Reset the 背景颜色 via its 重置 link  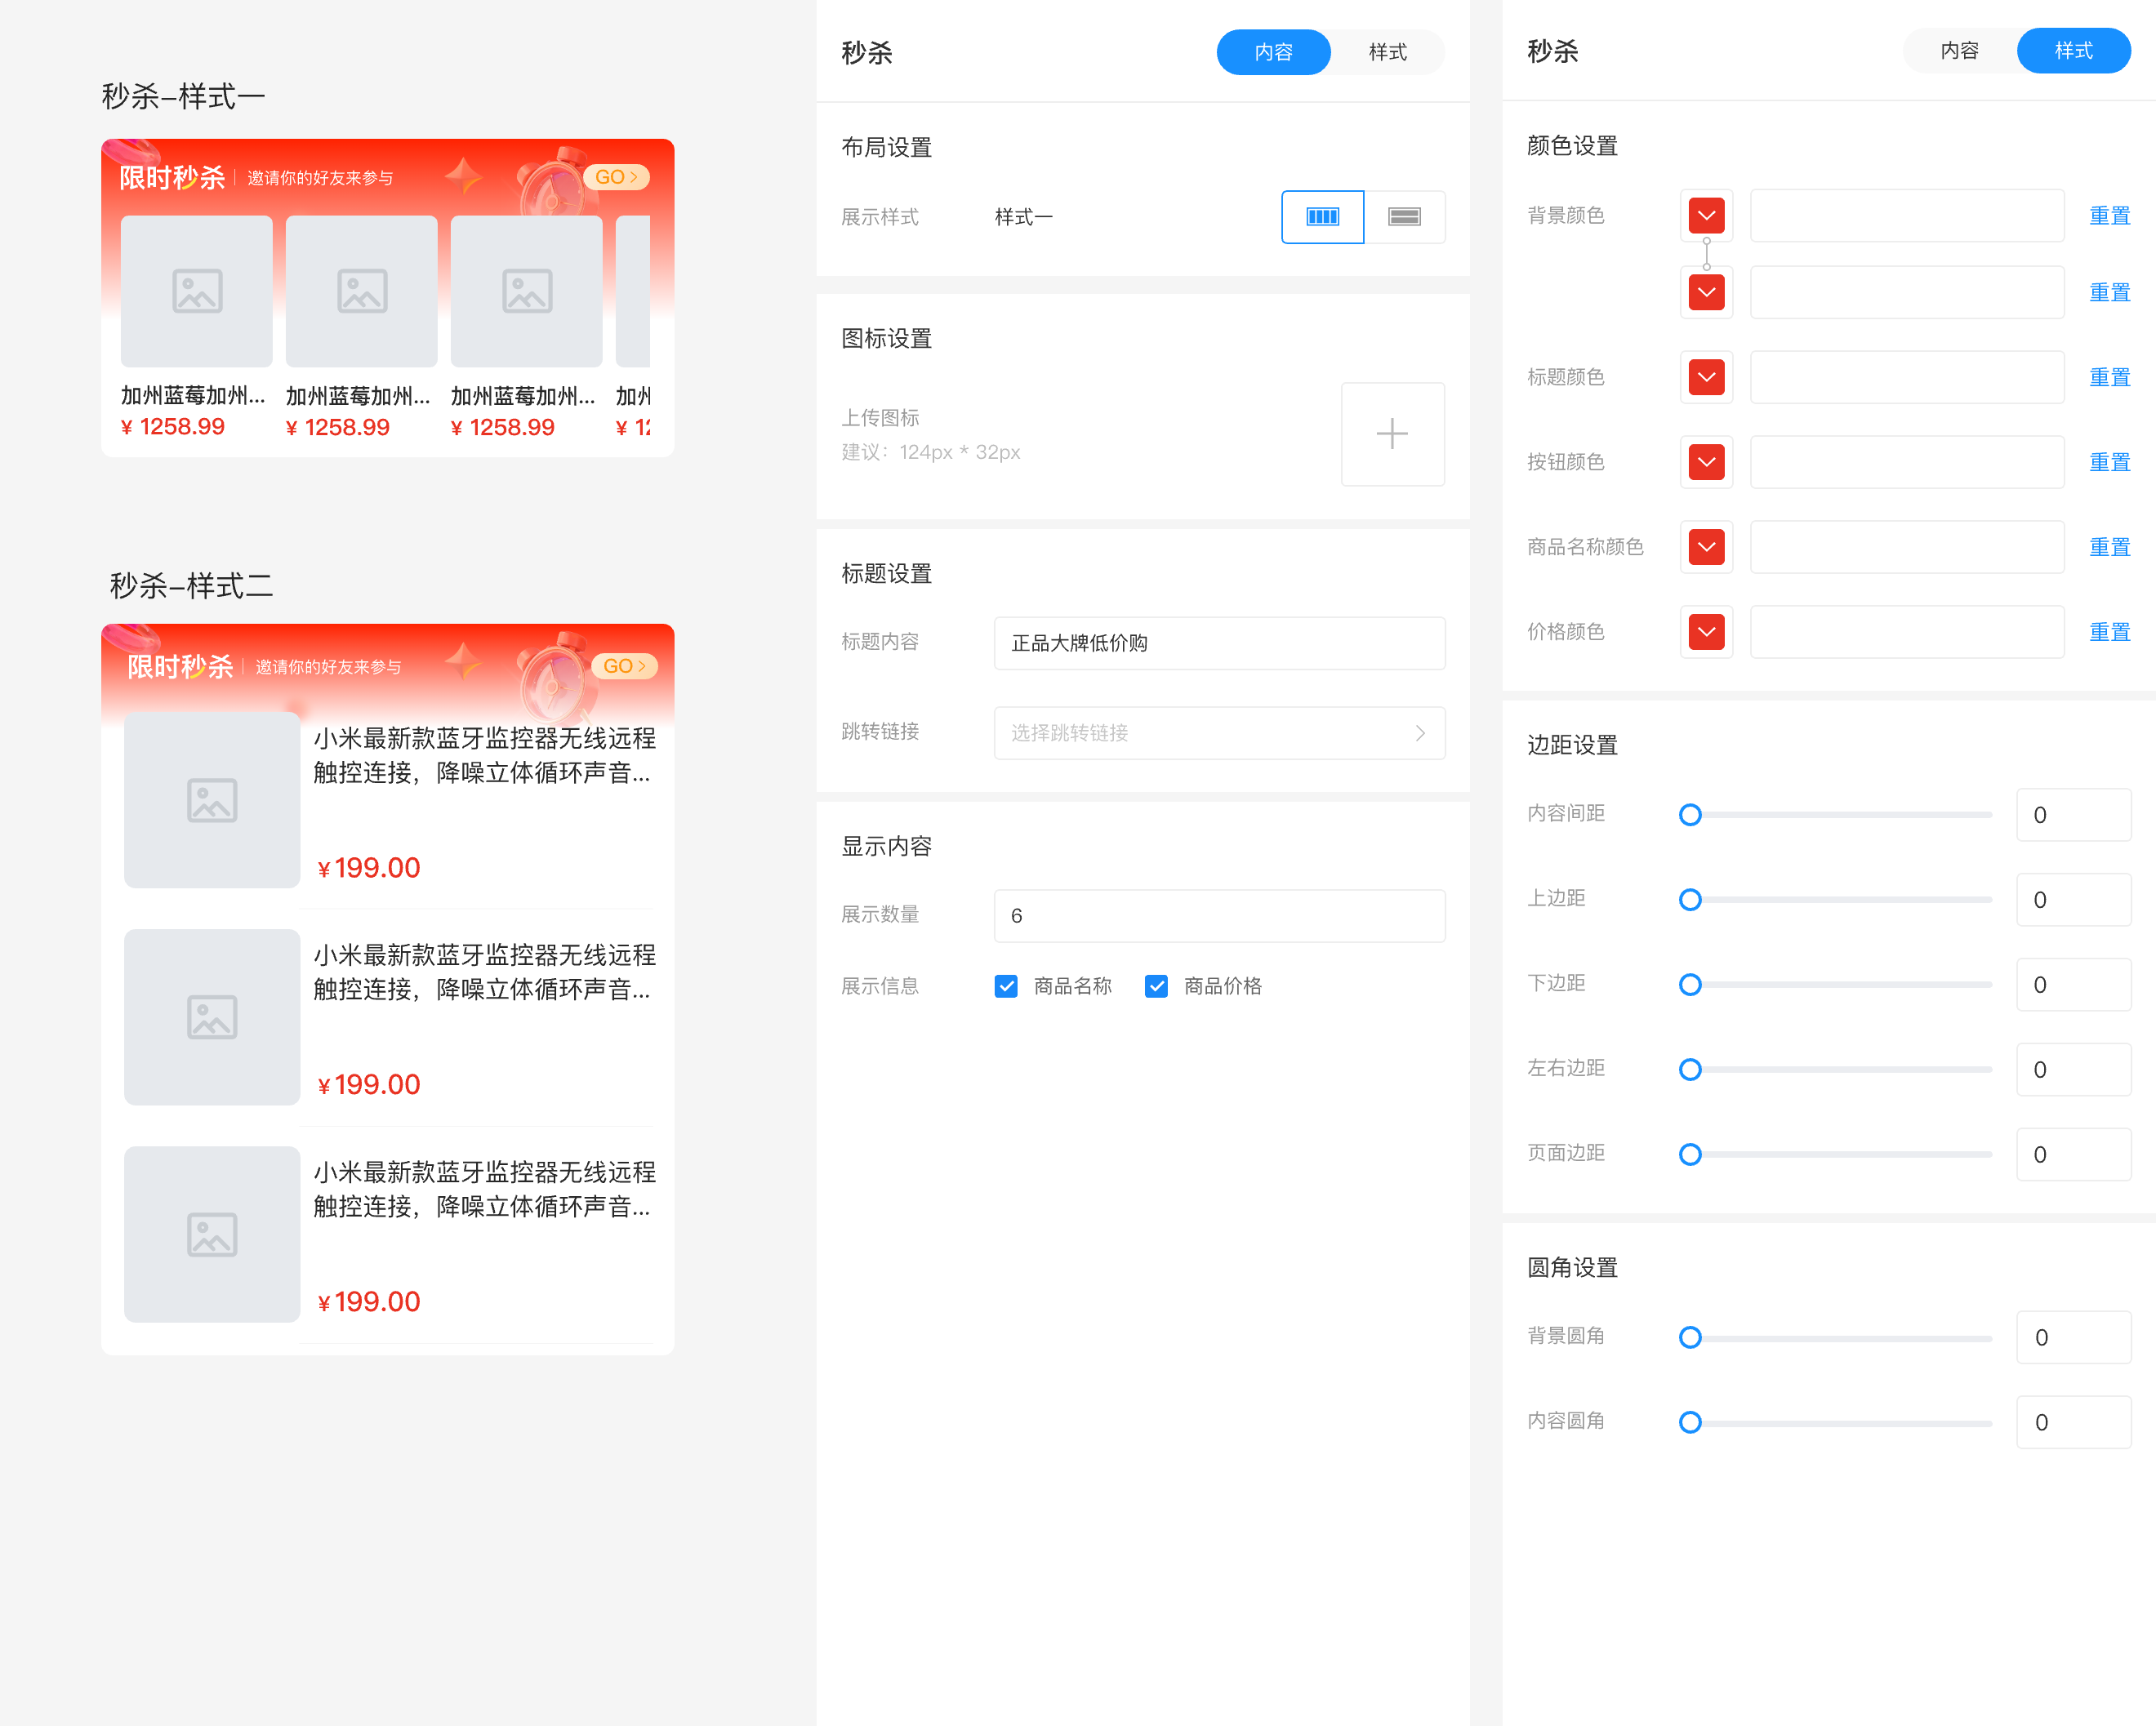(x=2110, y=215)
